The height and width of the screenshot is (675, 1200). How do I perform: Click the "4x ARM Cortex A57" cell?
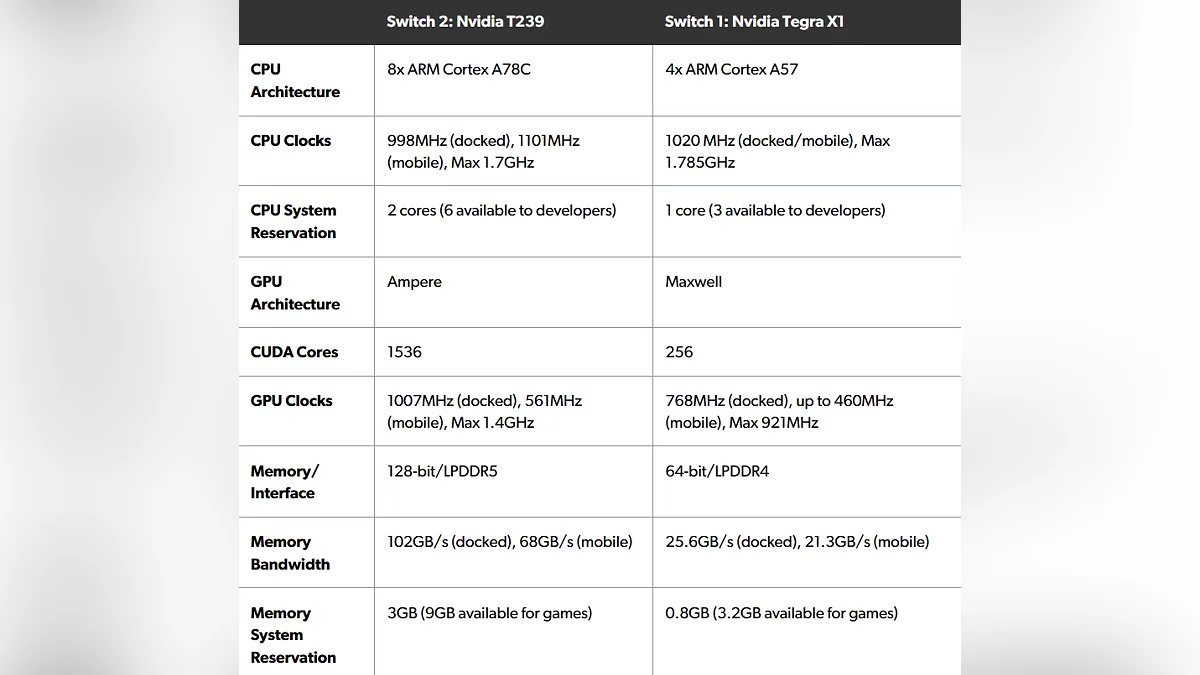[x=731, y=69]
